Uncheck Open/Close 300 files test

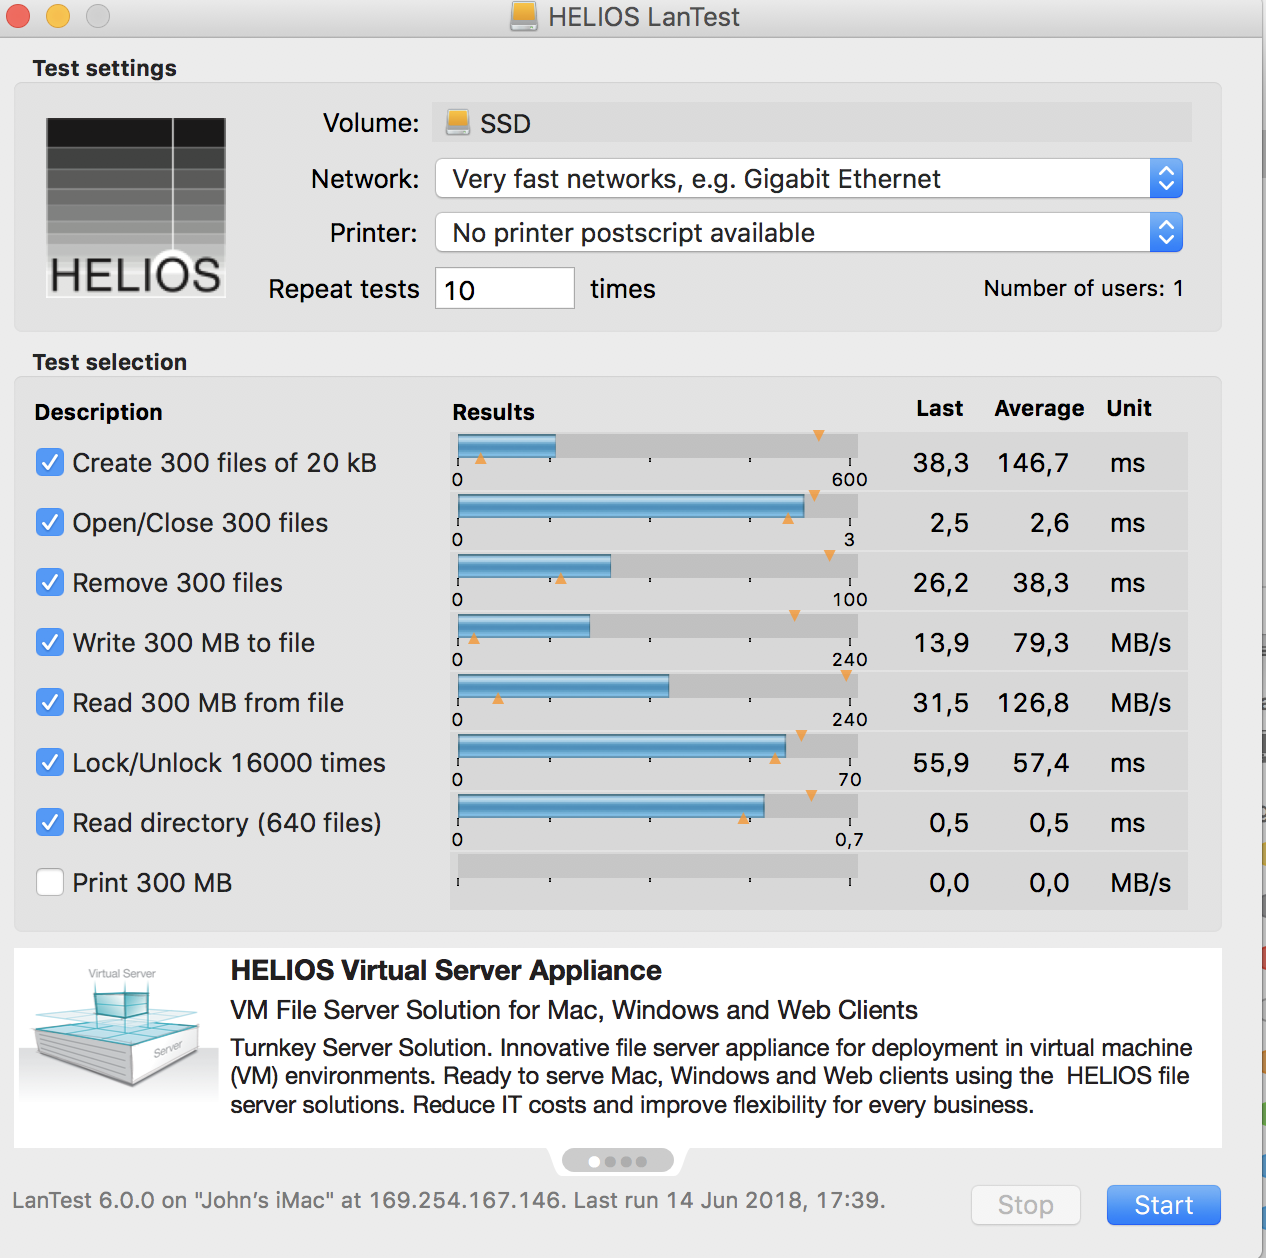[x=50, y=522]
